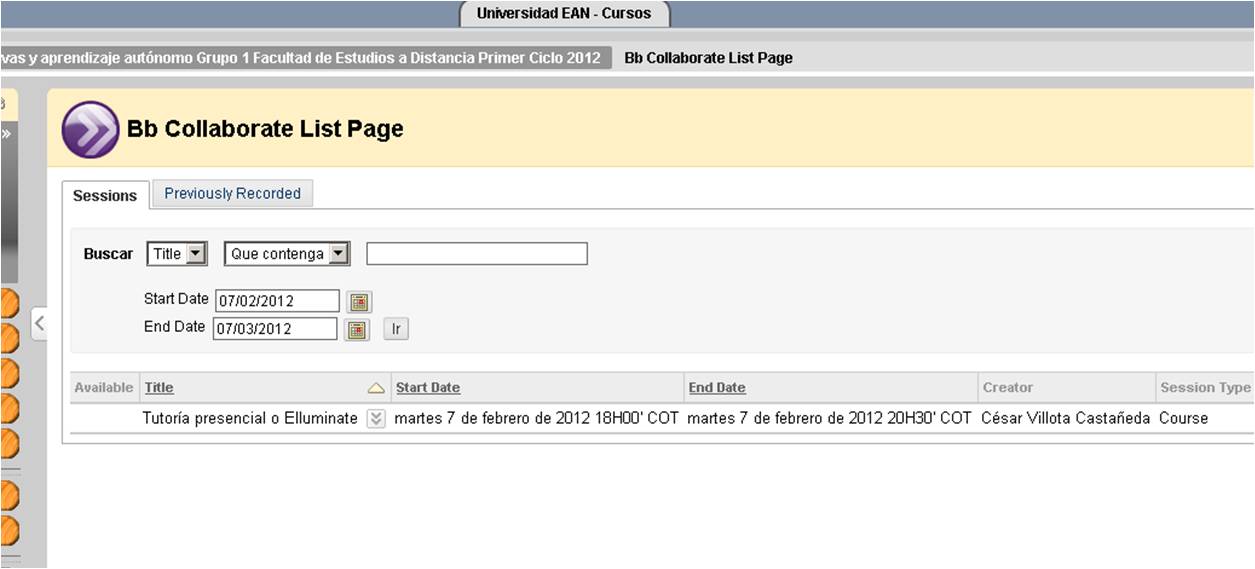Image resolution: width=1255 pixels, height=569 pixels.
Task: Open the Title search field dropdown
Action: click(177, 254)
